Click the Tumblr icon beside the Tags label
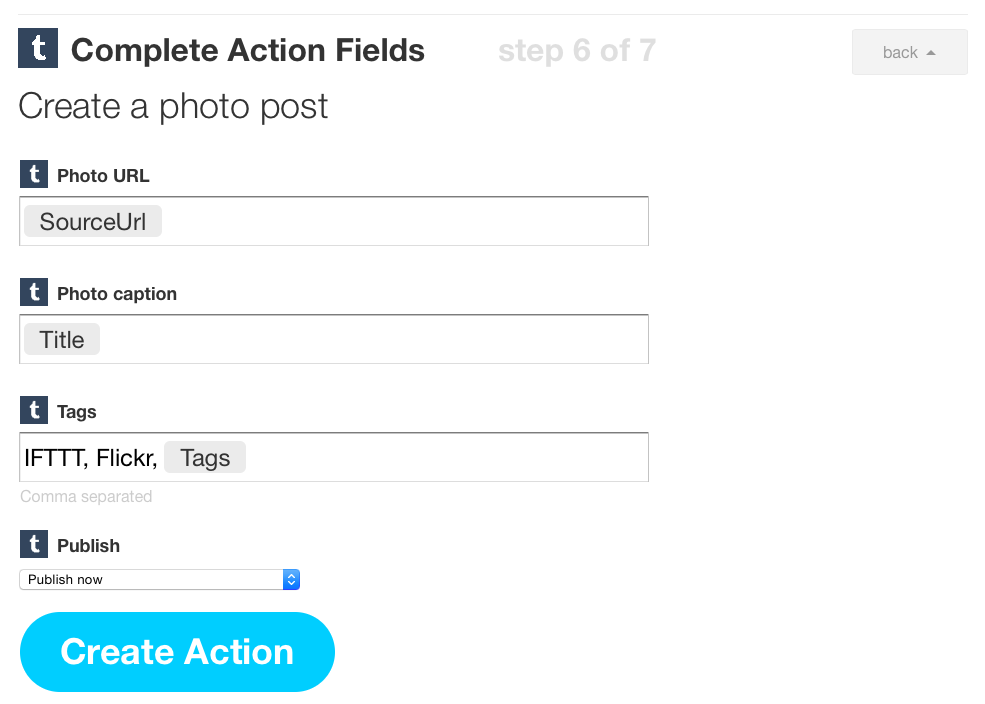This screenshot has width=985, height=704. 34,411
